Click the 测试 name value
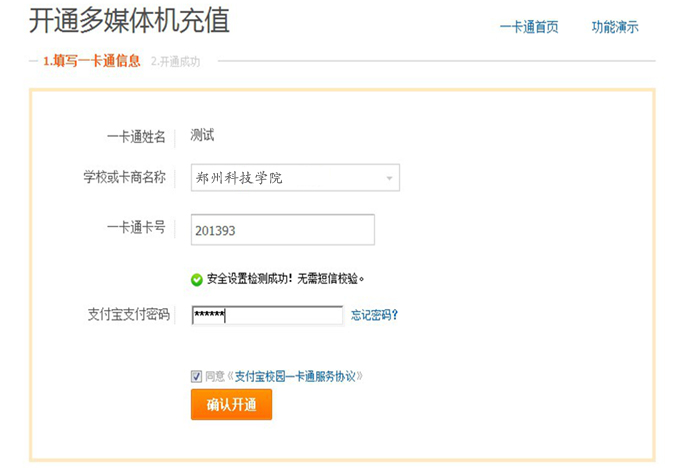The width and height of the screenshot is (673, 468). click(x=202, y=135)
